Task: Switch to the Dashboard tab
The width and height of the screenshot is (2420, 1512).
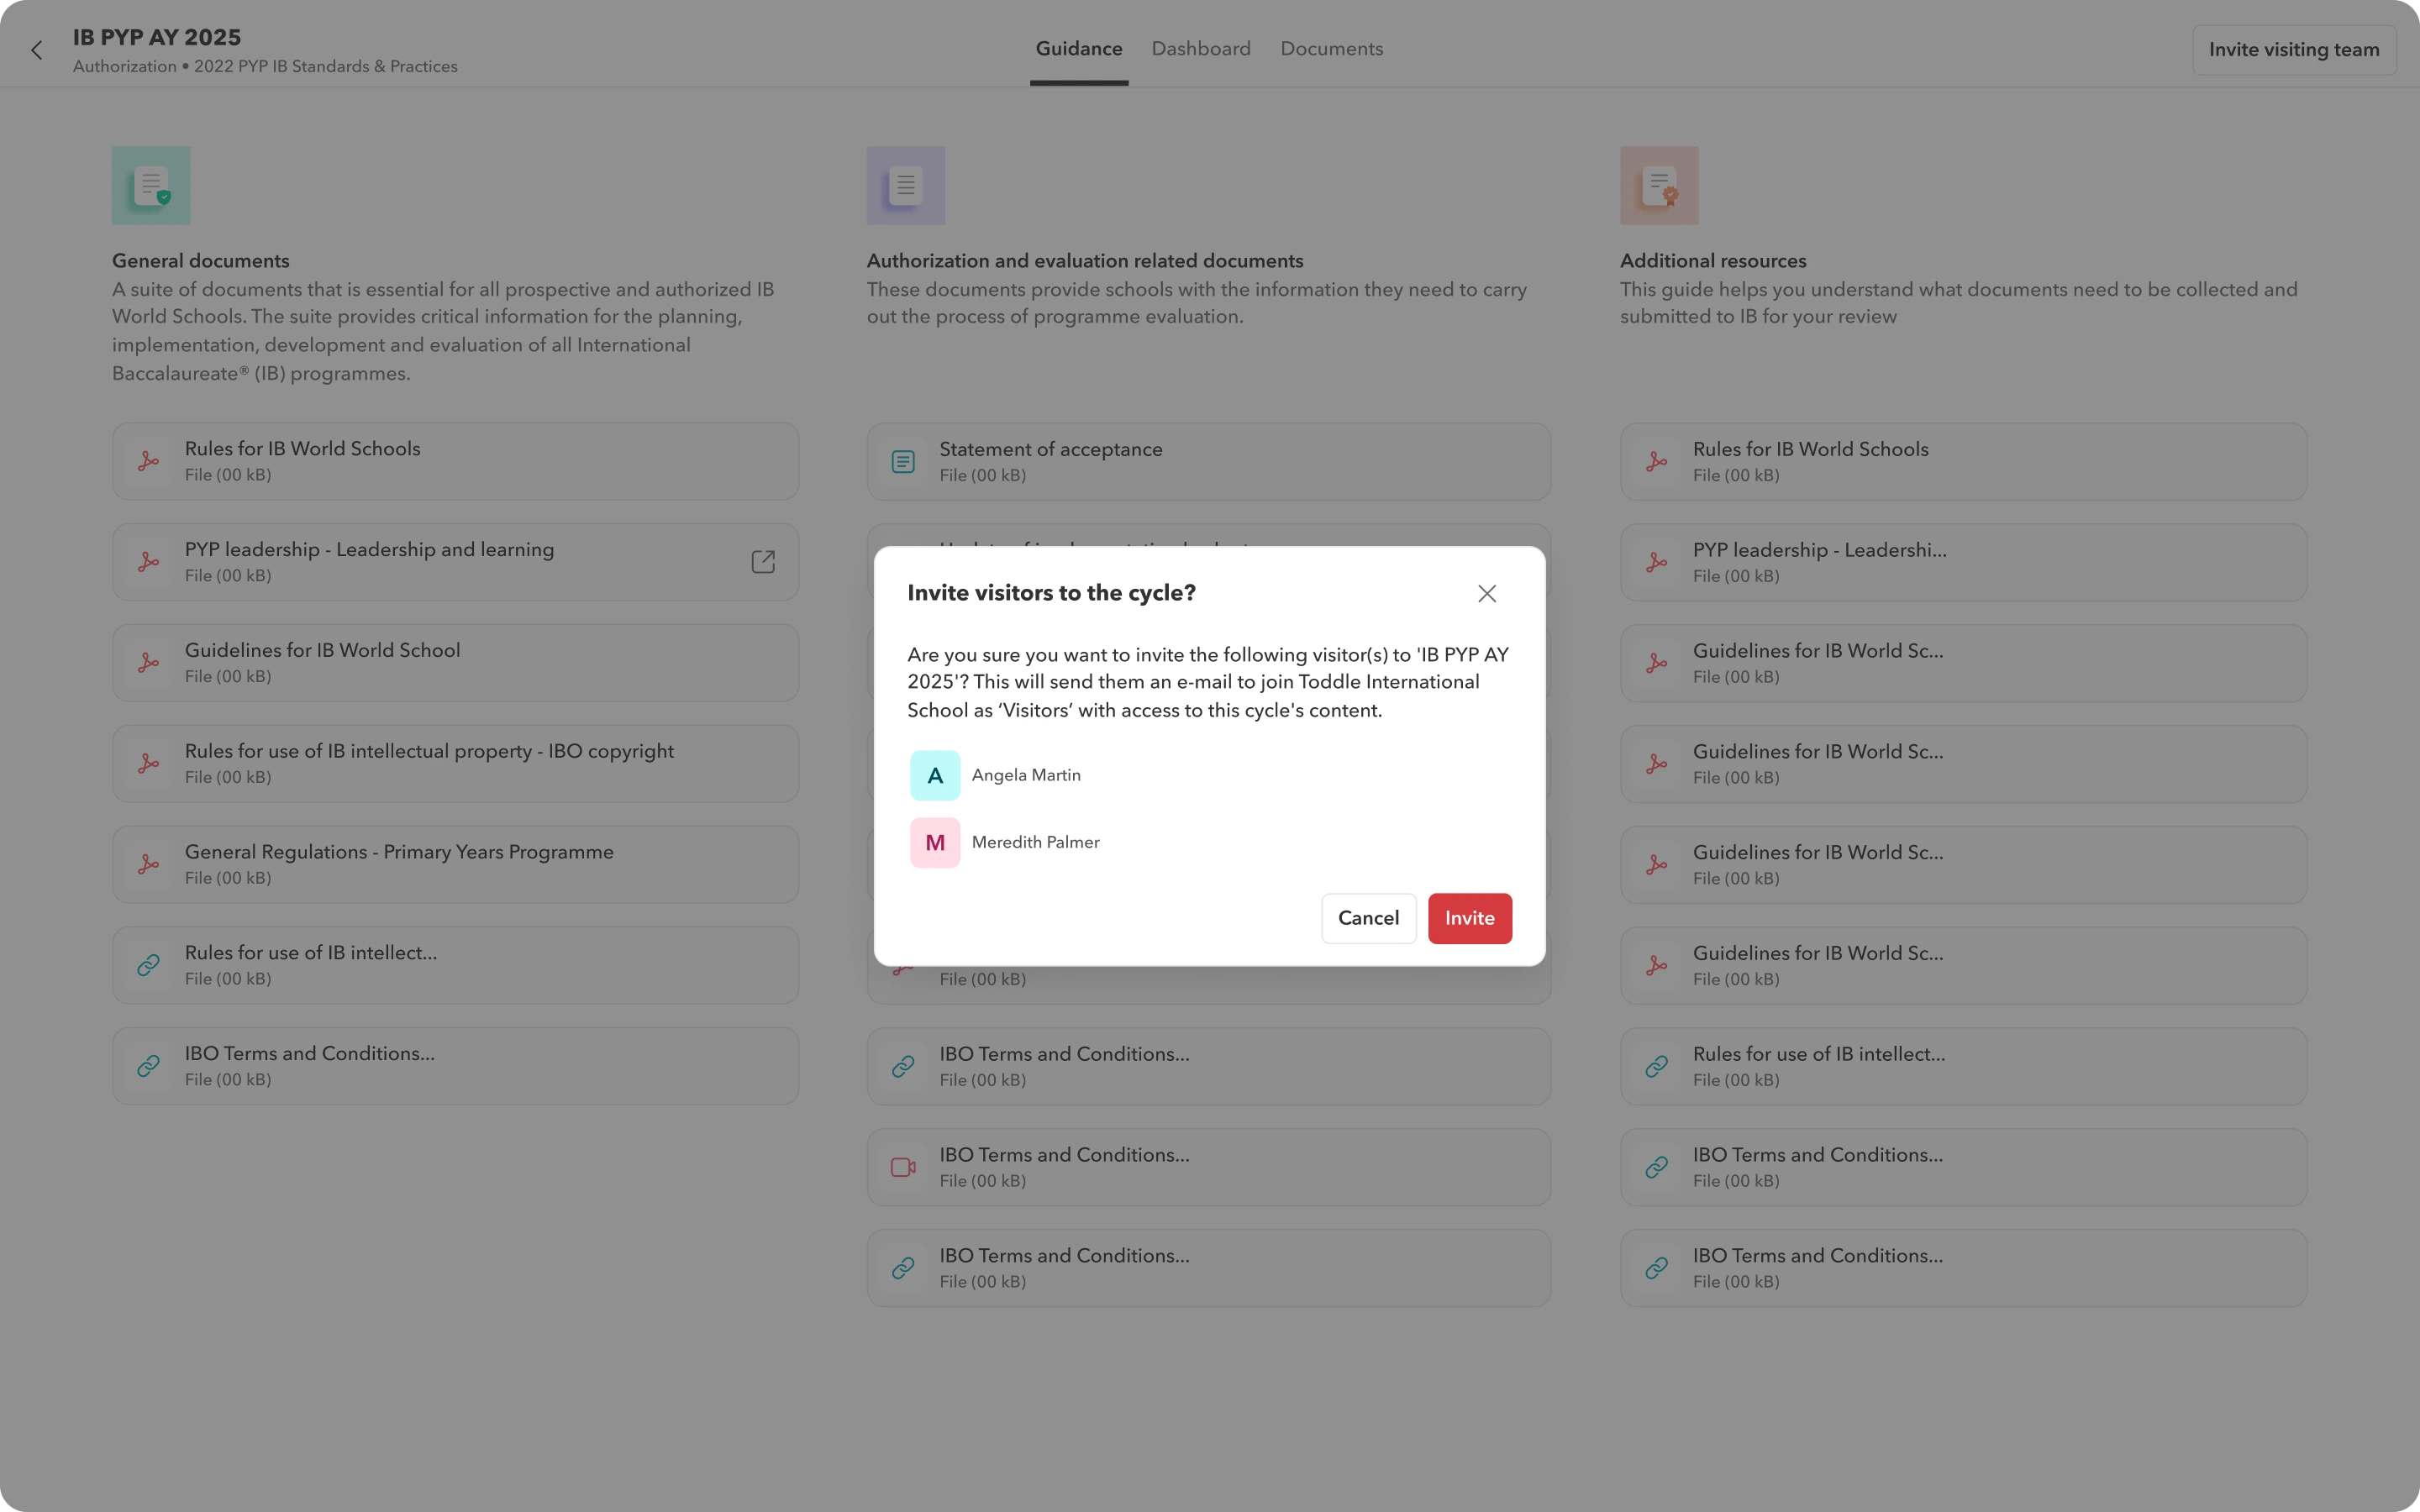Action: click(1200, 48)
